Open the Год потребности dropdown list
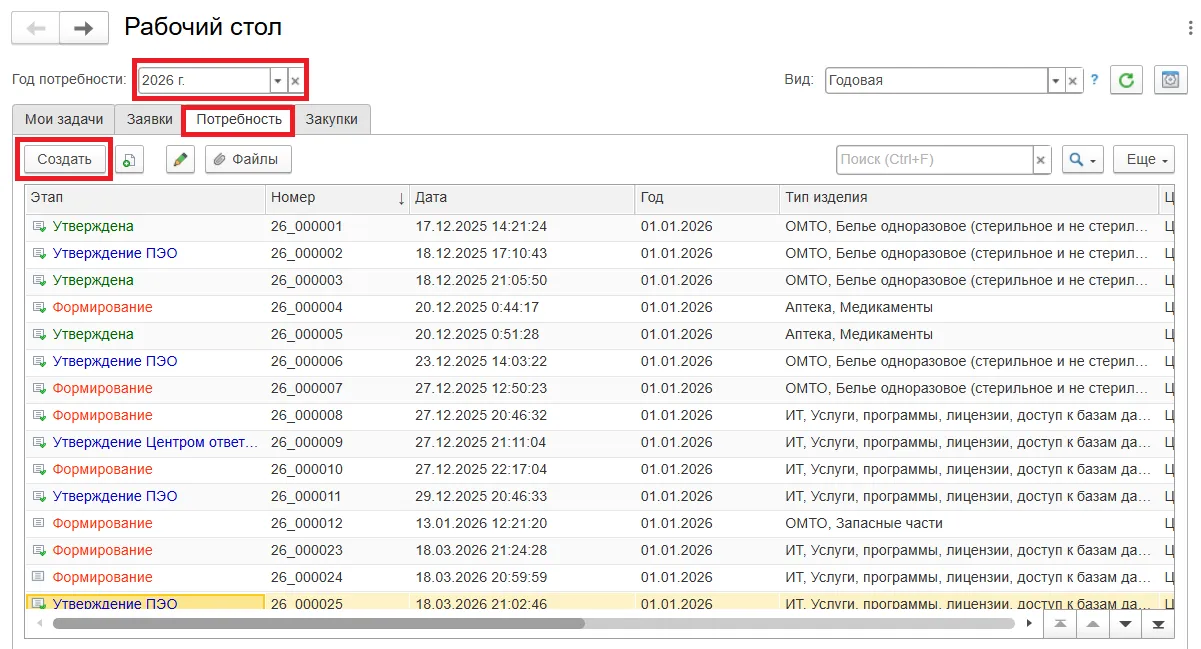 click(278, 81)
